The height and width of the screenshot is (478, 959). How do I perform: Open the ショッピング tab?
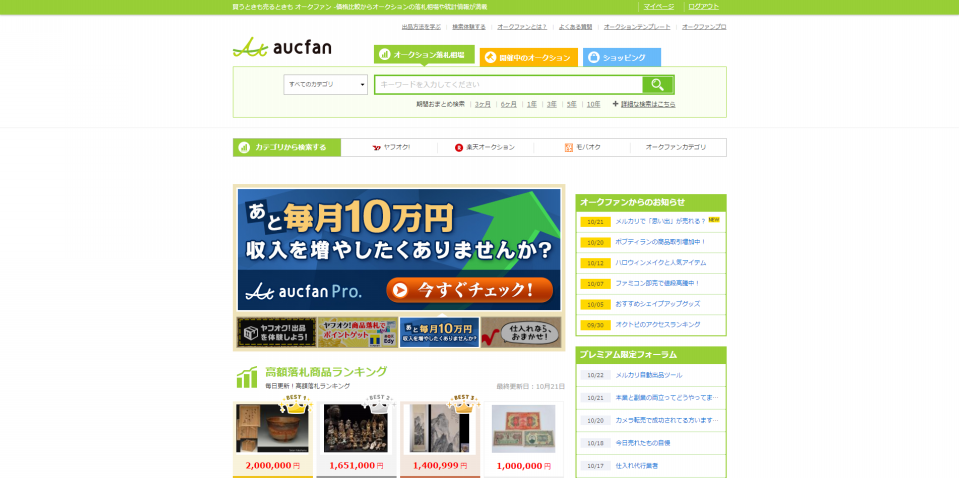click(621, 57)
